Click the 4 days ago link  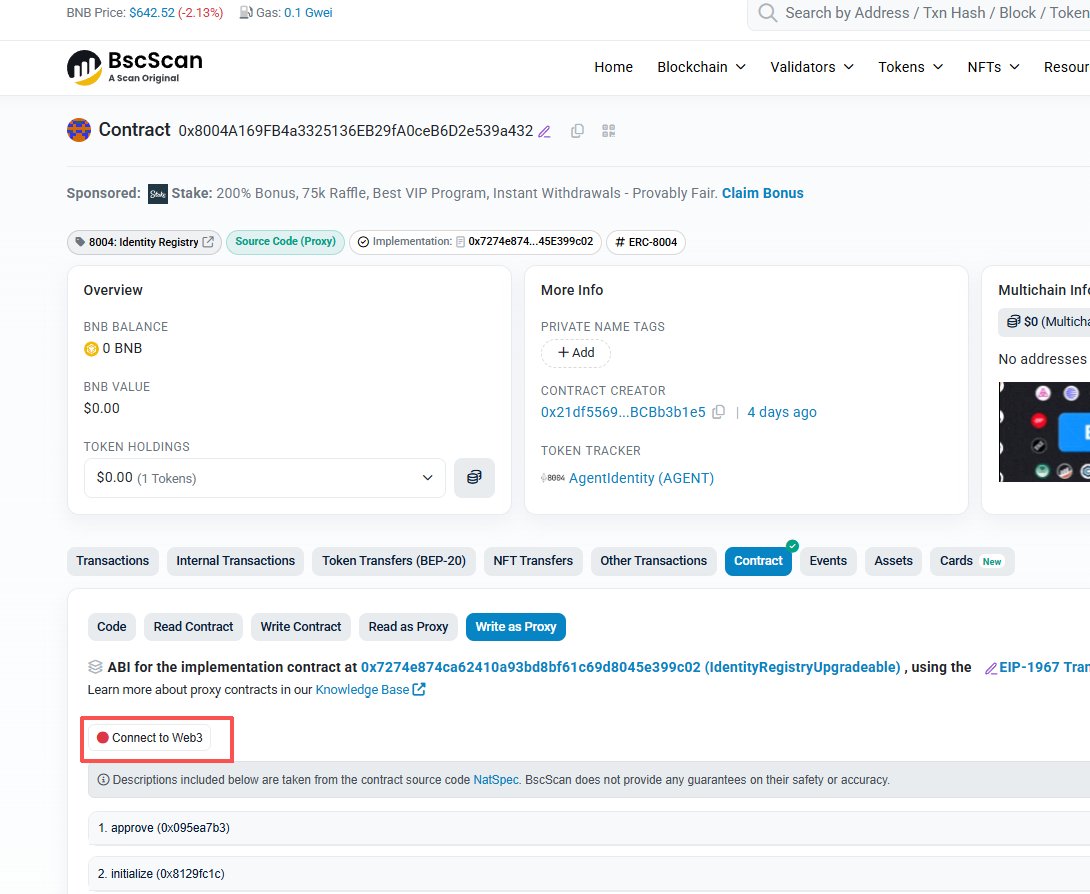tap(782, 412)
